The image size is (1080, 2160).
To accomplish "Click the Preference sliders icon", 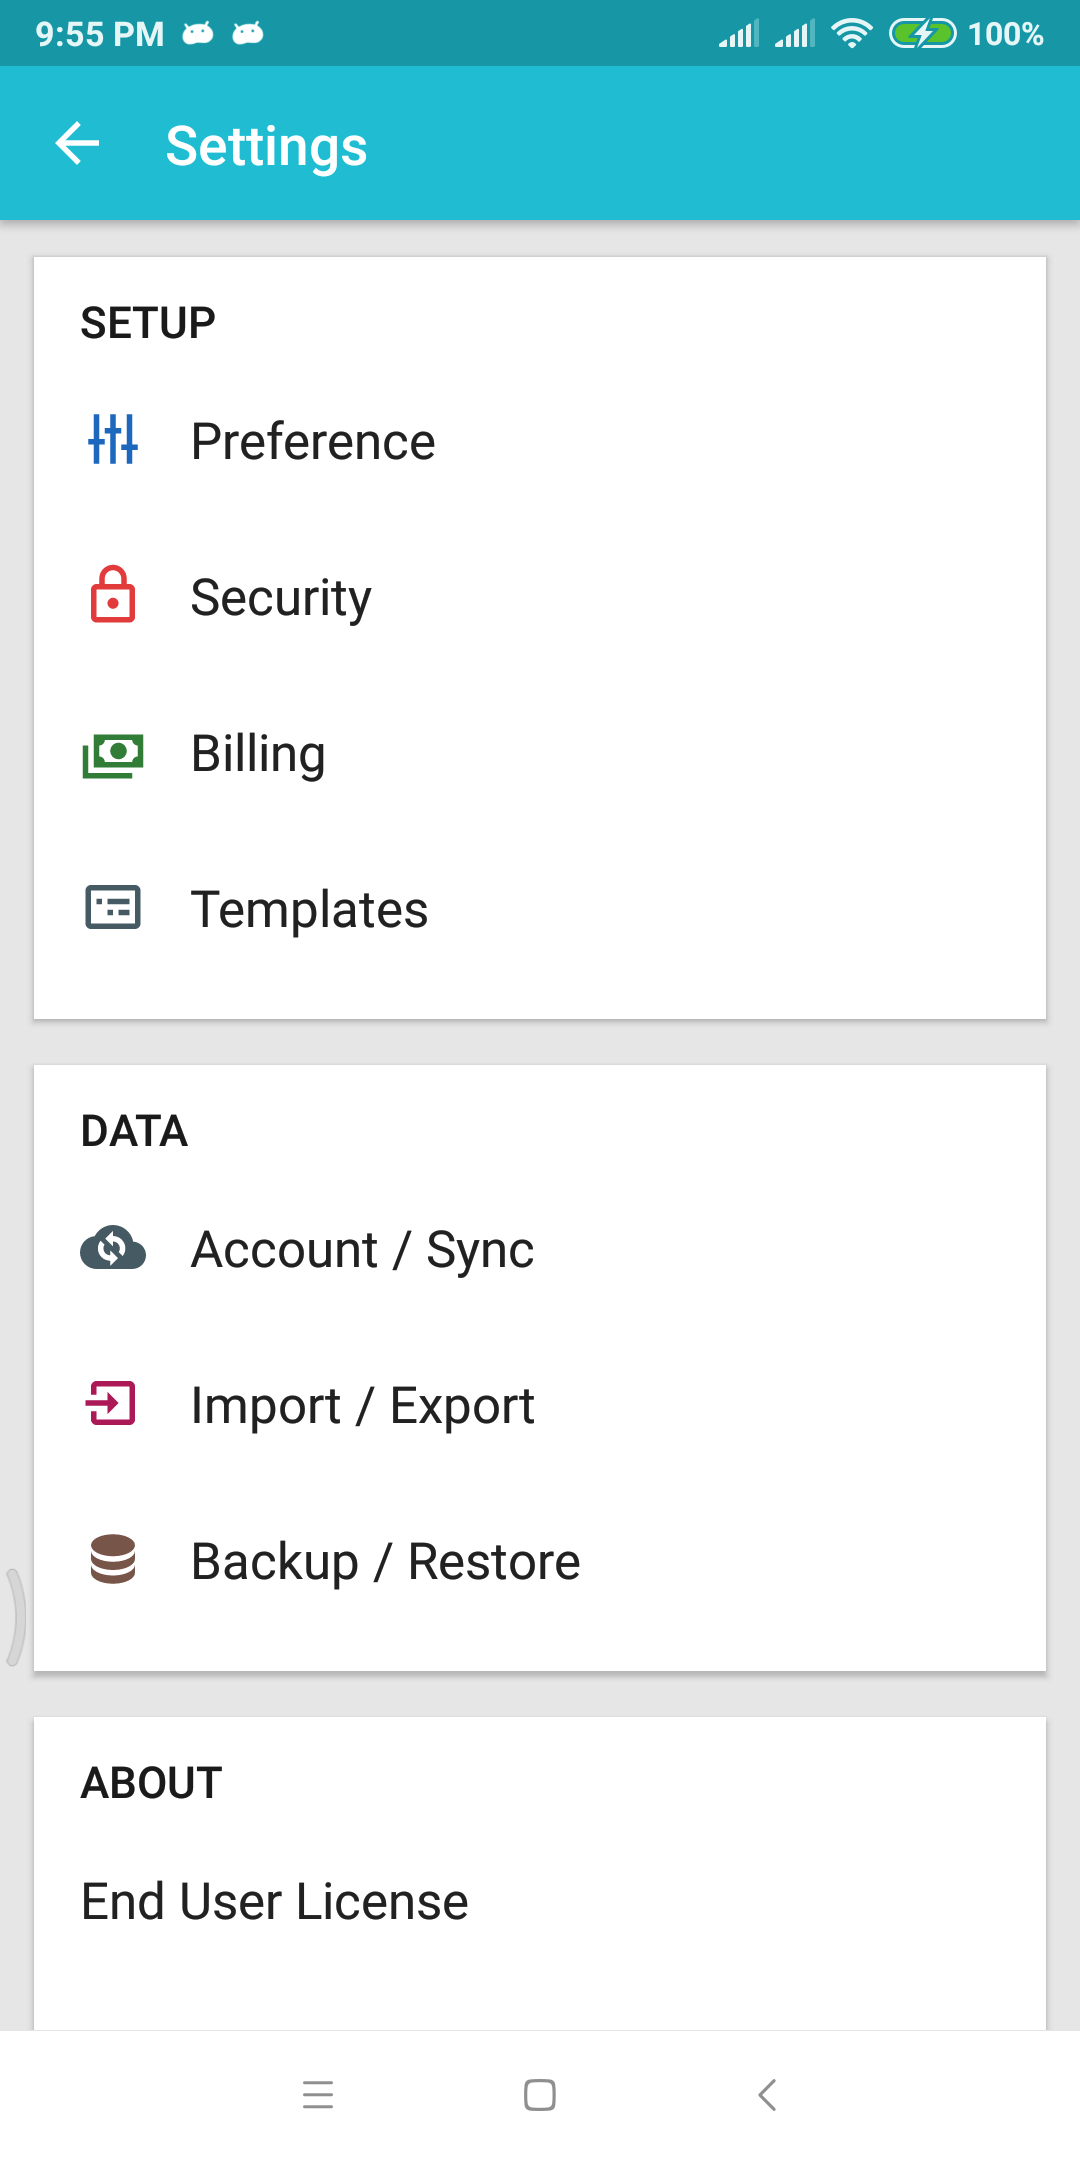I will [113, 439].
